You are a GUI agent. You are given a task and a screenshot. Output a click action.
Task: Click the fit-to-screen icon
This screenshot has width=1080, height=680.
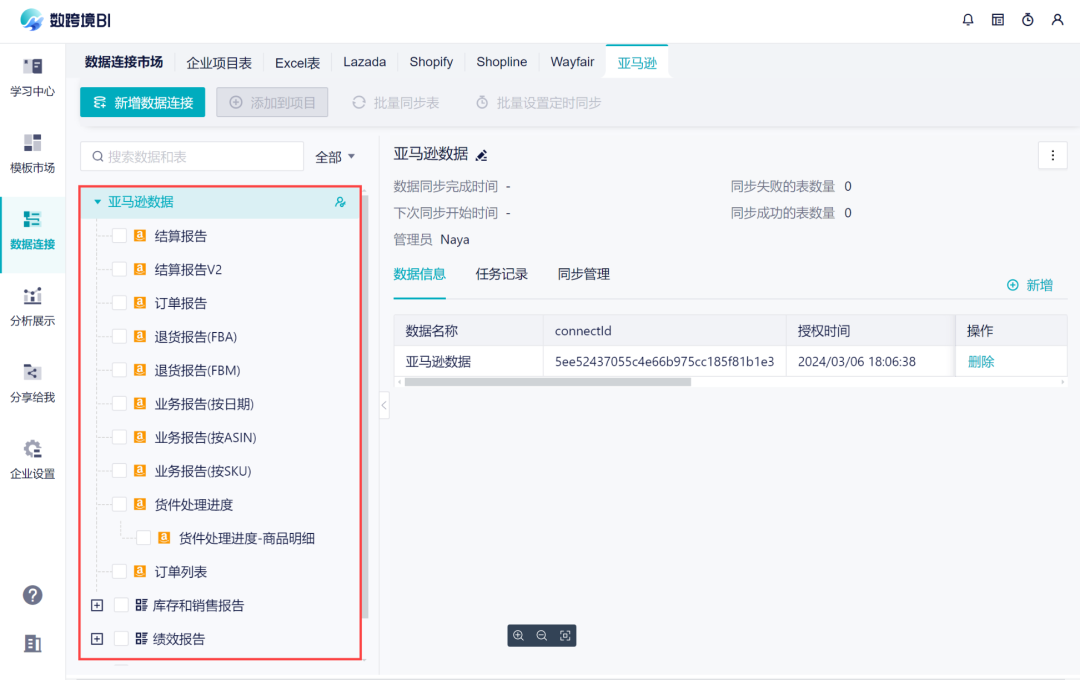(565, 635)
